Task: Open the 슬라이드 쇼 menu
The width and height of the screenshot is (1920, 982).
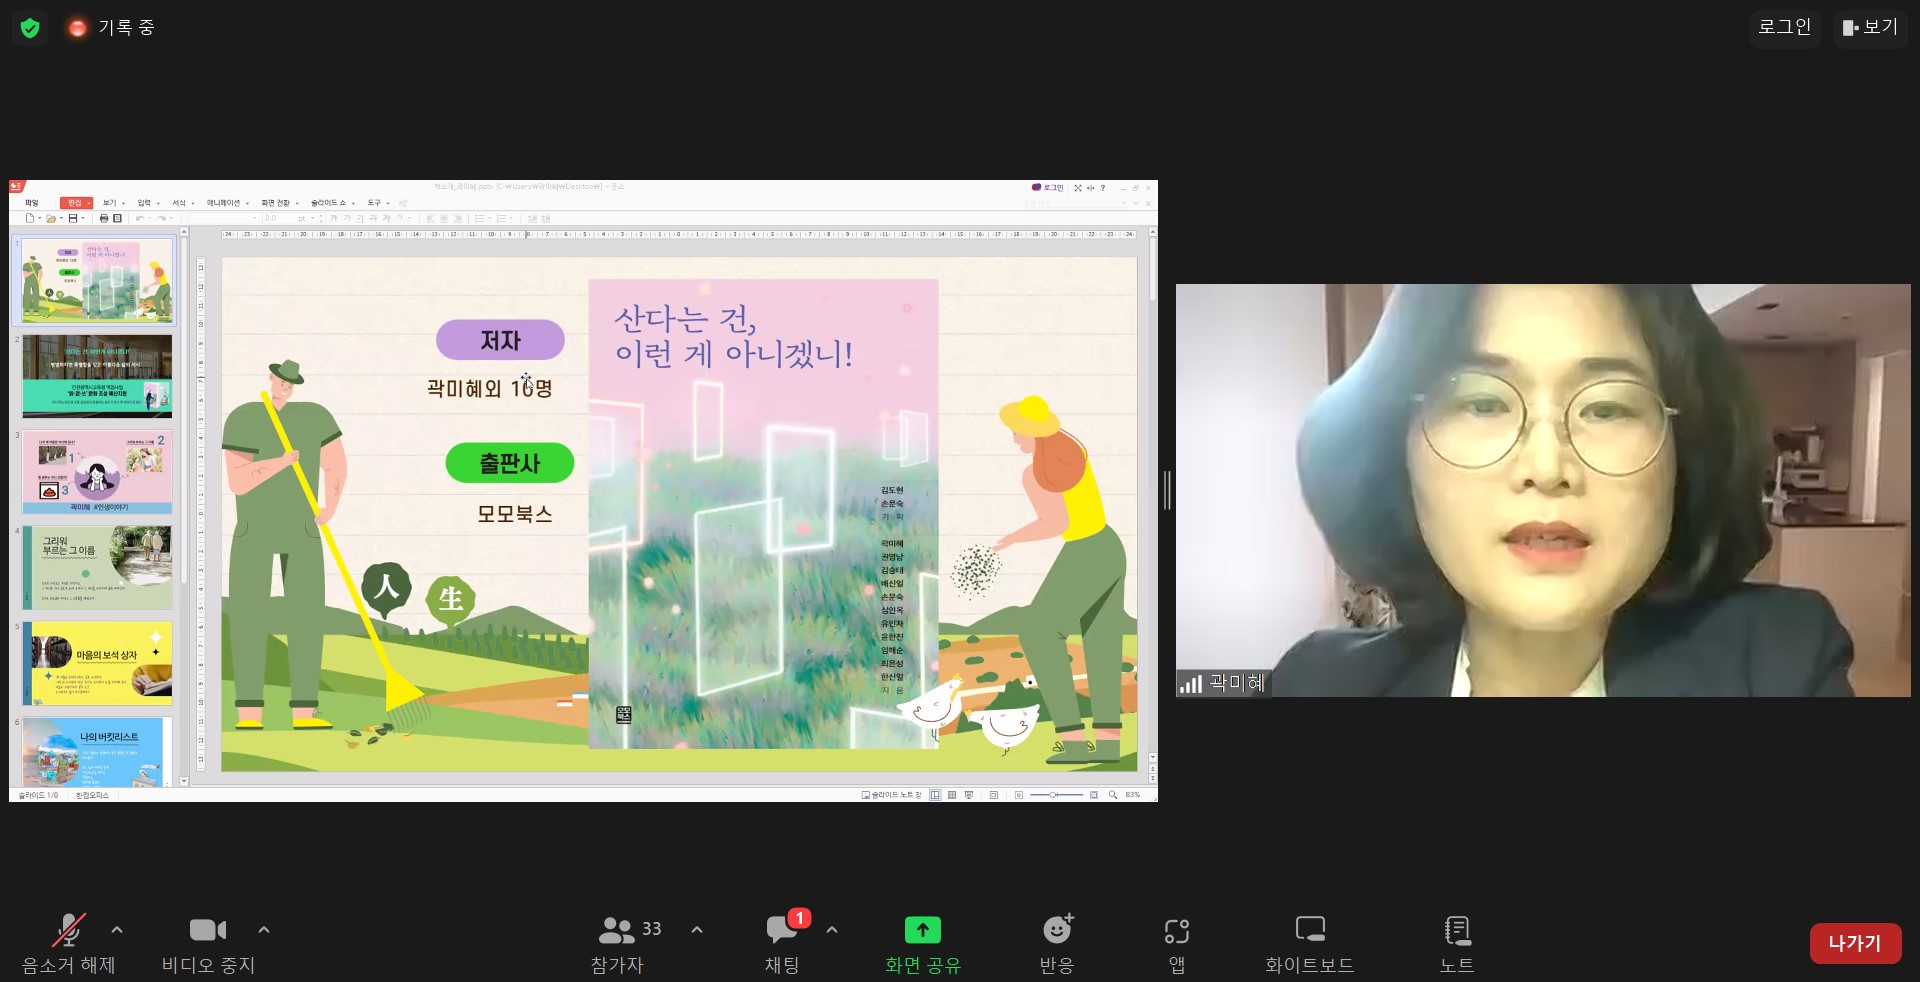Action: [331, 203]
